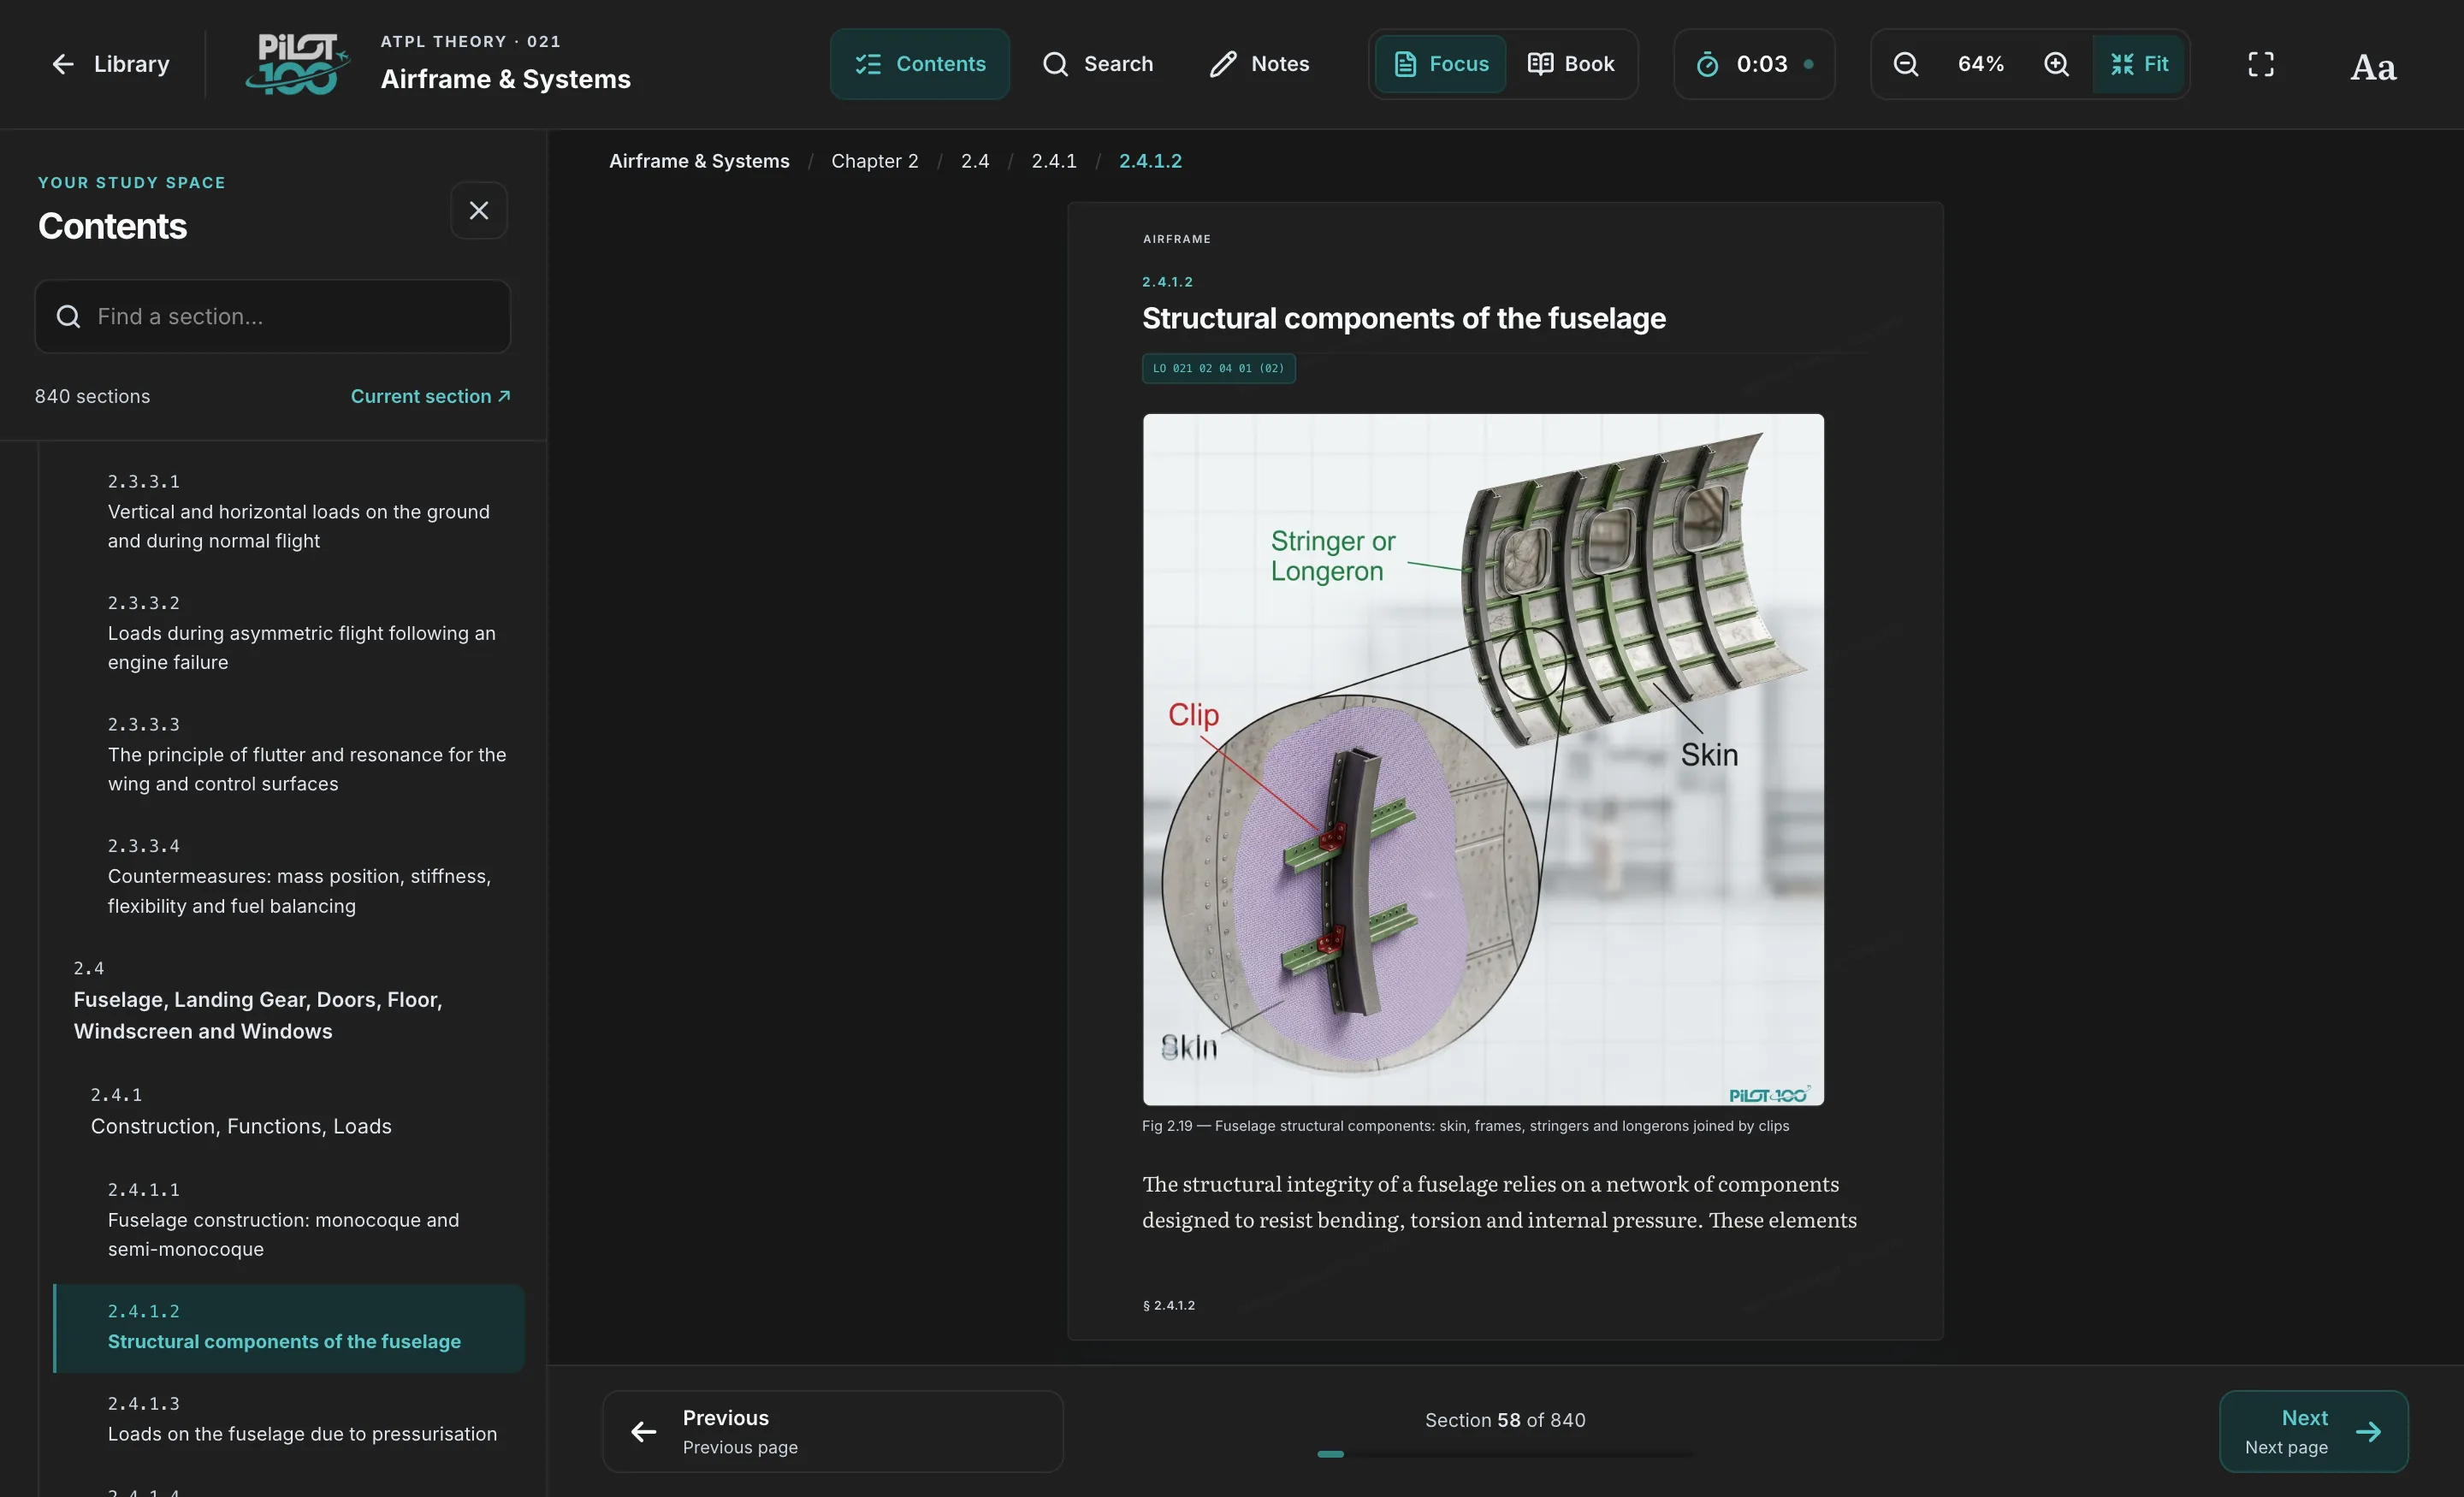Open section 2.3.3.1 Vertical and horizontal loads
Viewport: 2464px width, 1497px height.
(290, 511)
